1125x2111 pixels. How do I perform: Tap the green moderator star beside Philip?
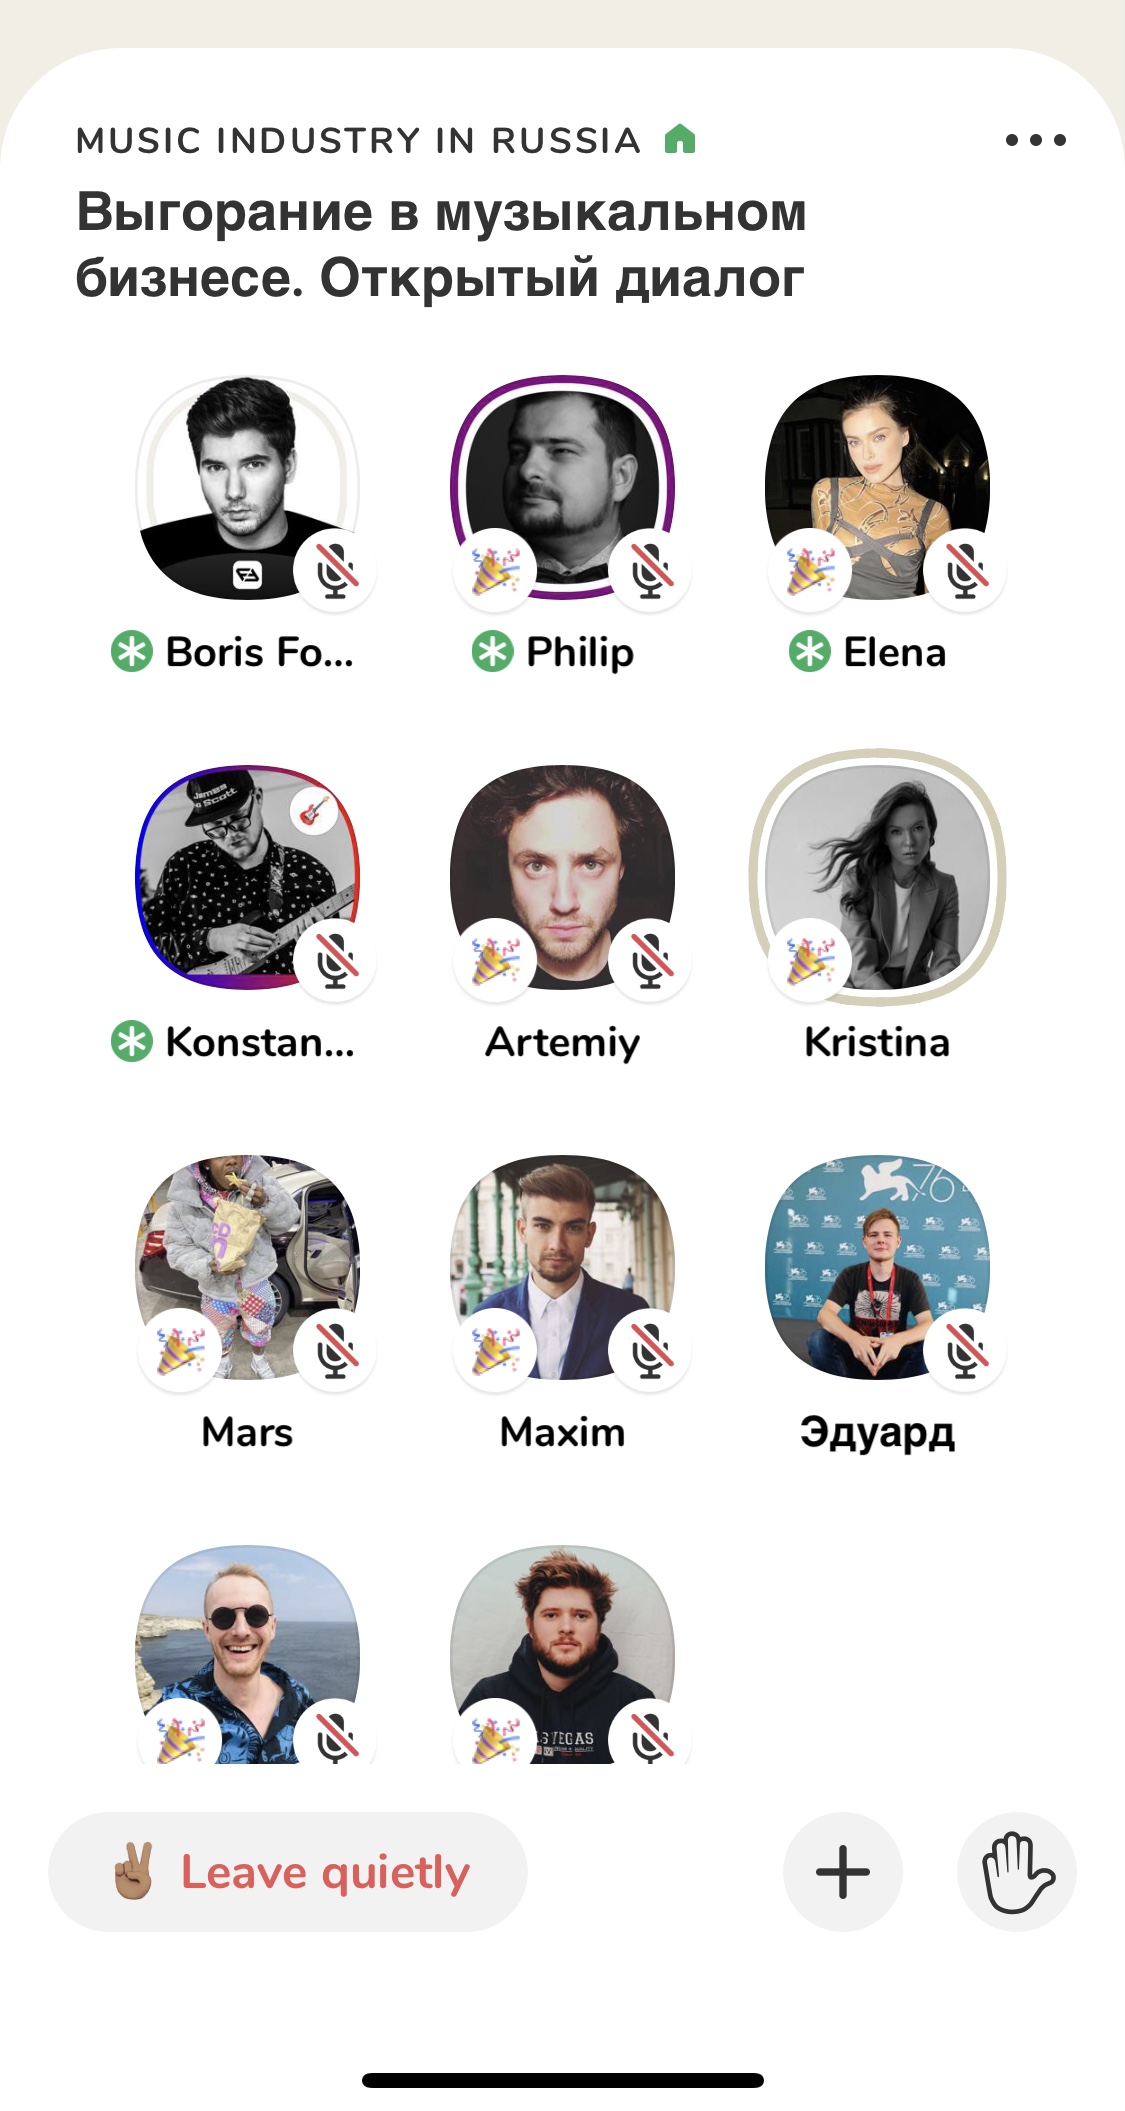(492, 652)
